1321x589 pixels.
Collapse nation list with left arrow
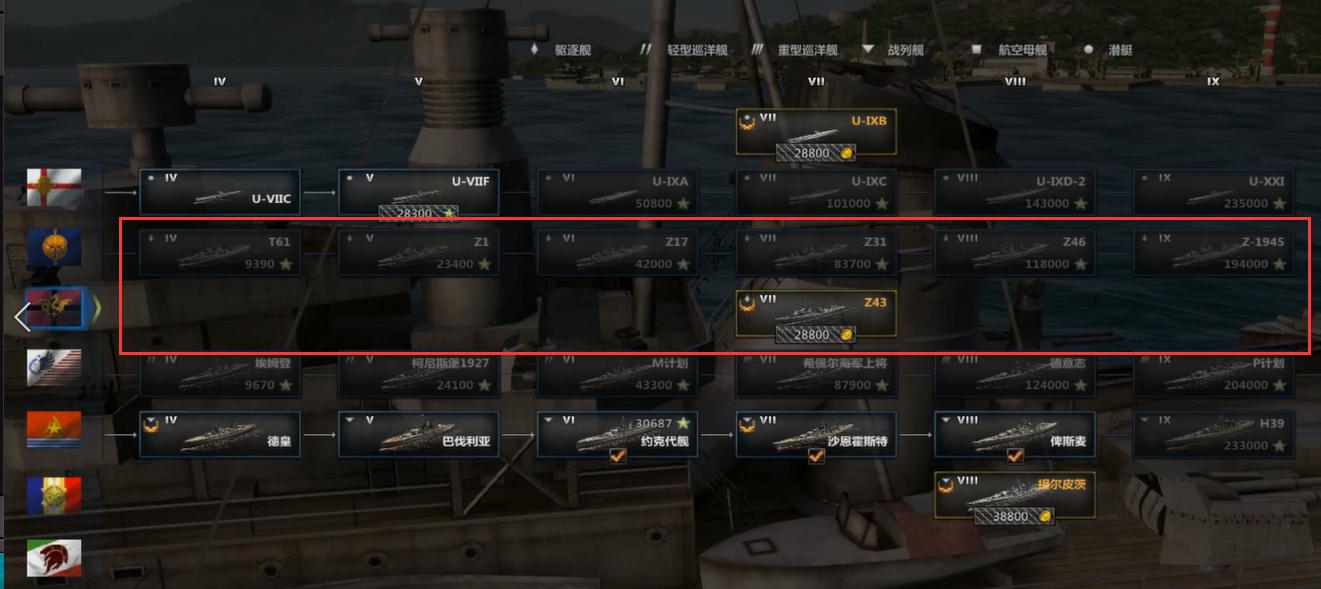[22, 318]
